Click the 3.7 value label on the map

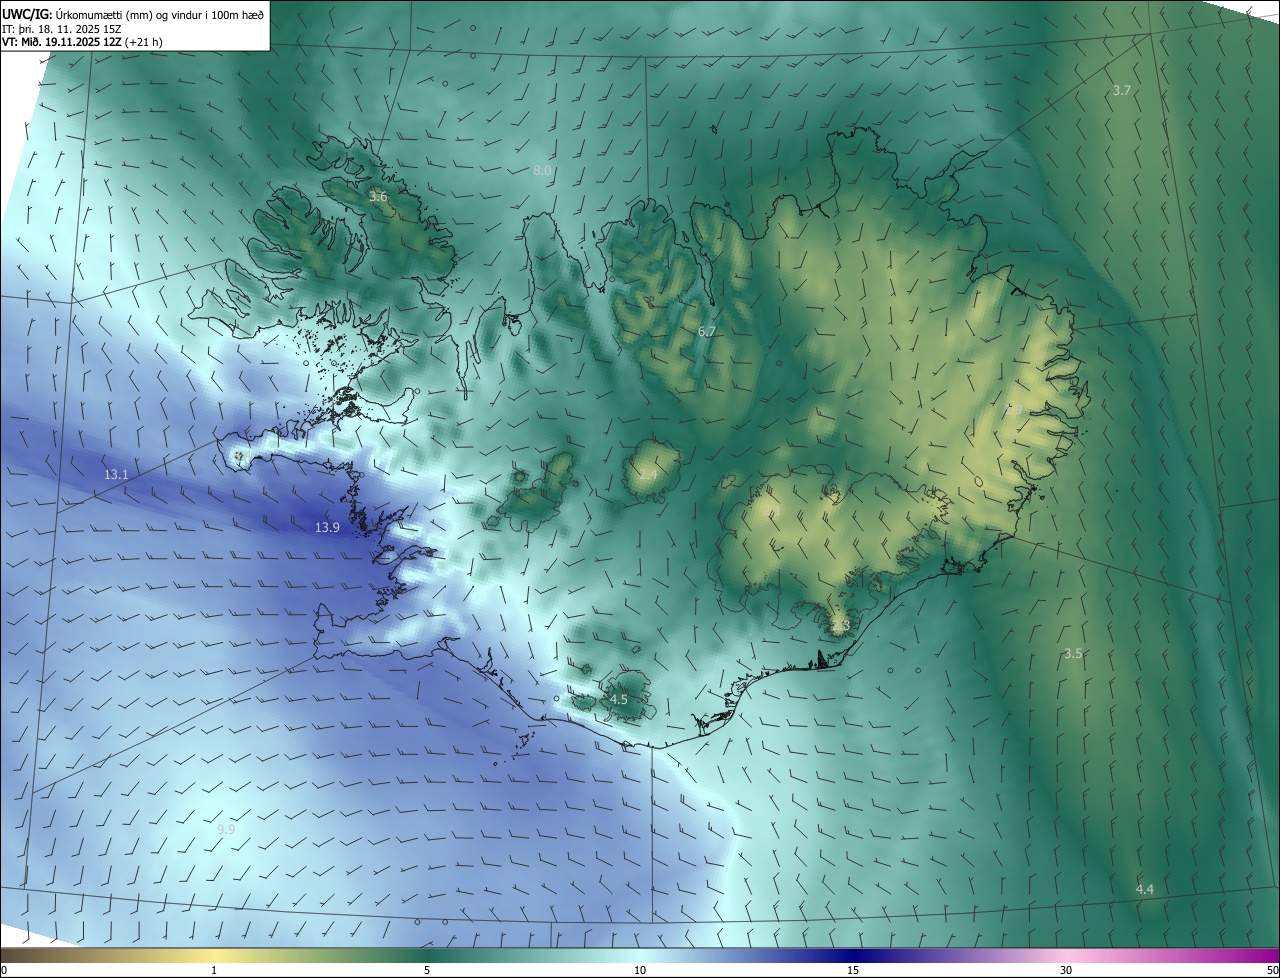[x=1122, y=90]
